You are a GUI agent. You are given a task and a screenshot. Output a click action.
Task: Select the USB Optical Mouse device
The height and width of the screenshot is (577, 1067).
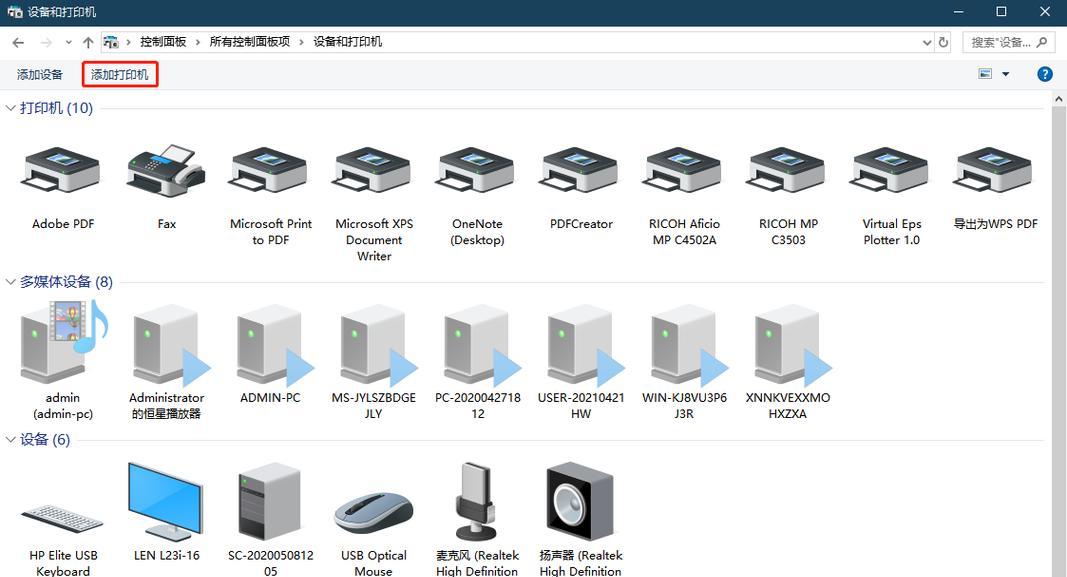click(x=374, y=514)
